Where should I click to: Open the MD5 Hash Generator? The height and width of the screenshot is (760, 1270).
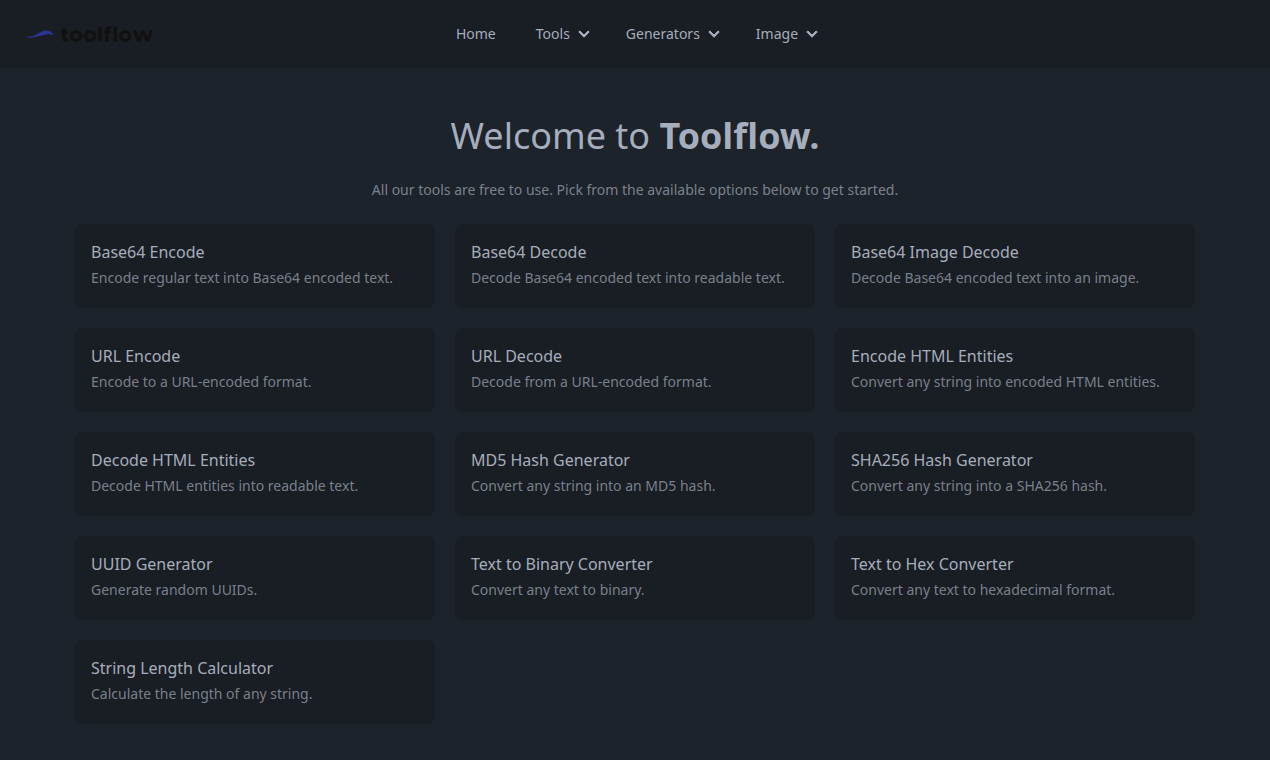click(x=635, y=473)
